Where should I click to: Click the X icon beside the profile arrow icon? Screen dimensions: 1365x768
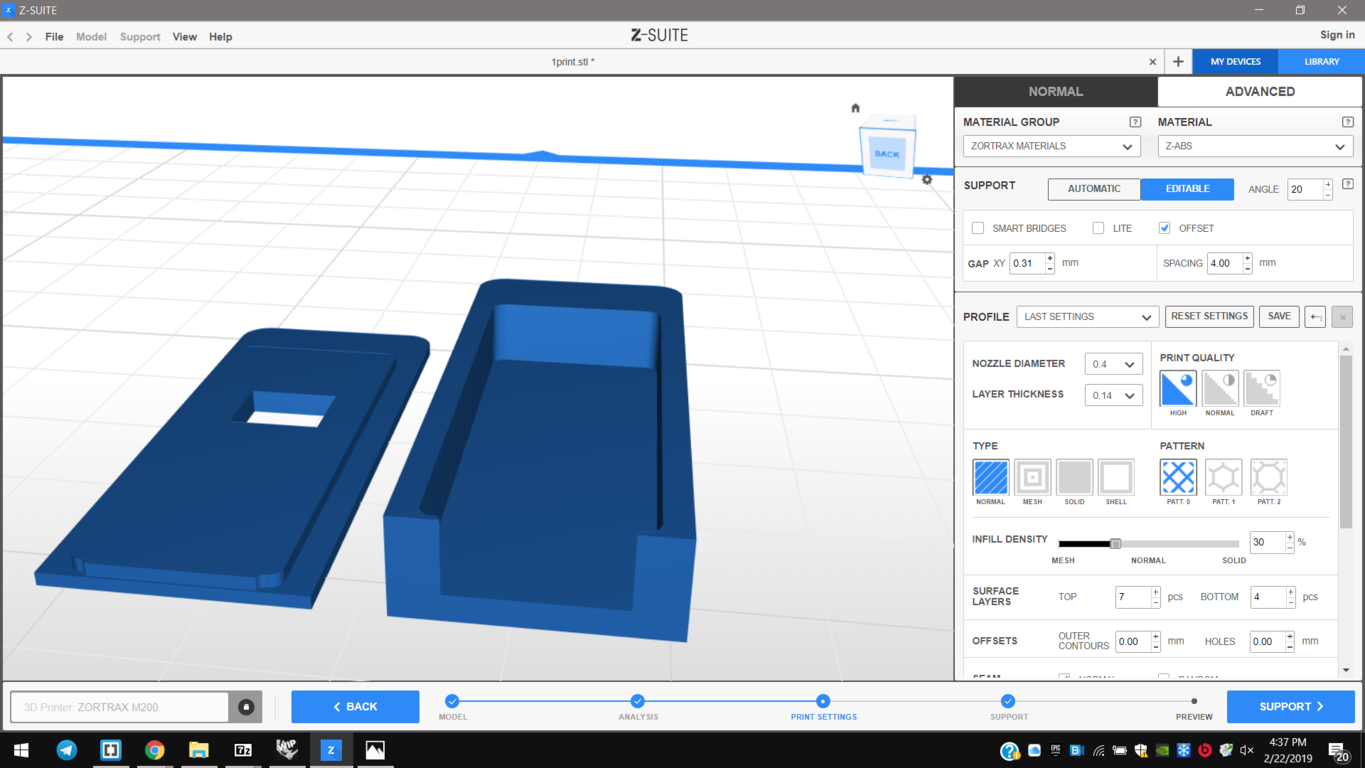click(x=1342, y=317)
